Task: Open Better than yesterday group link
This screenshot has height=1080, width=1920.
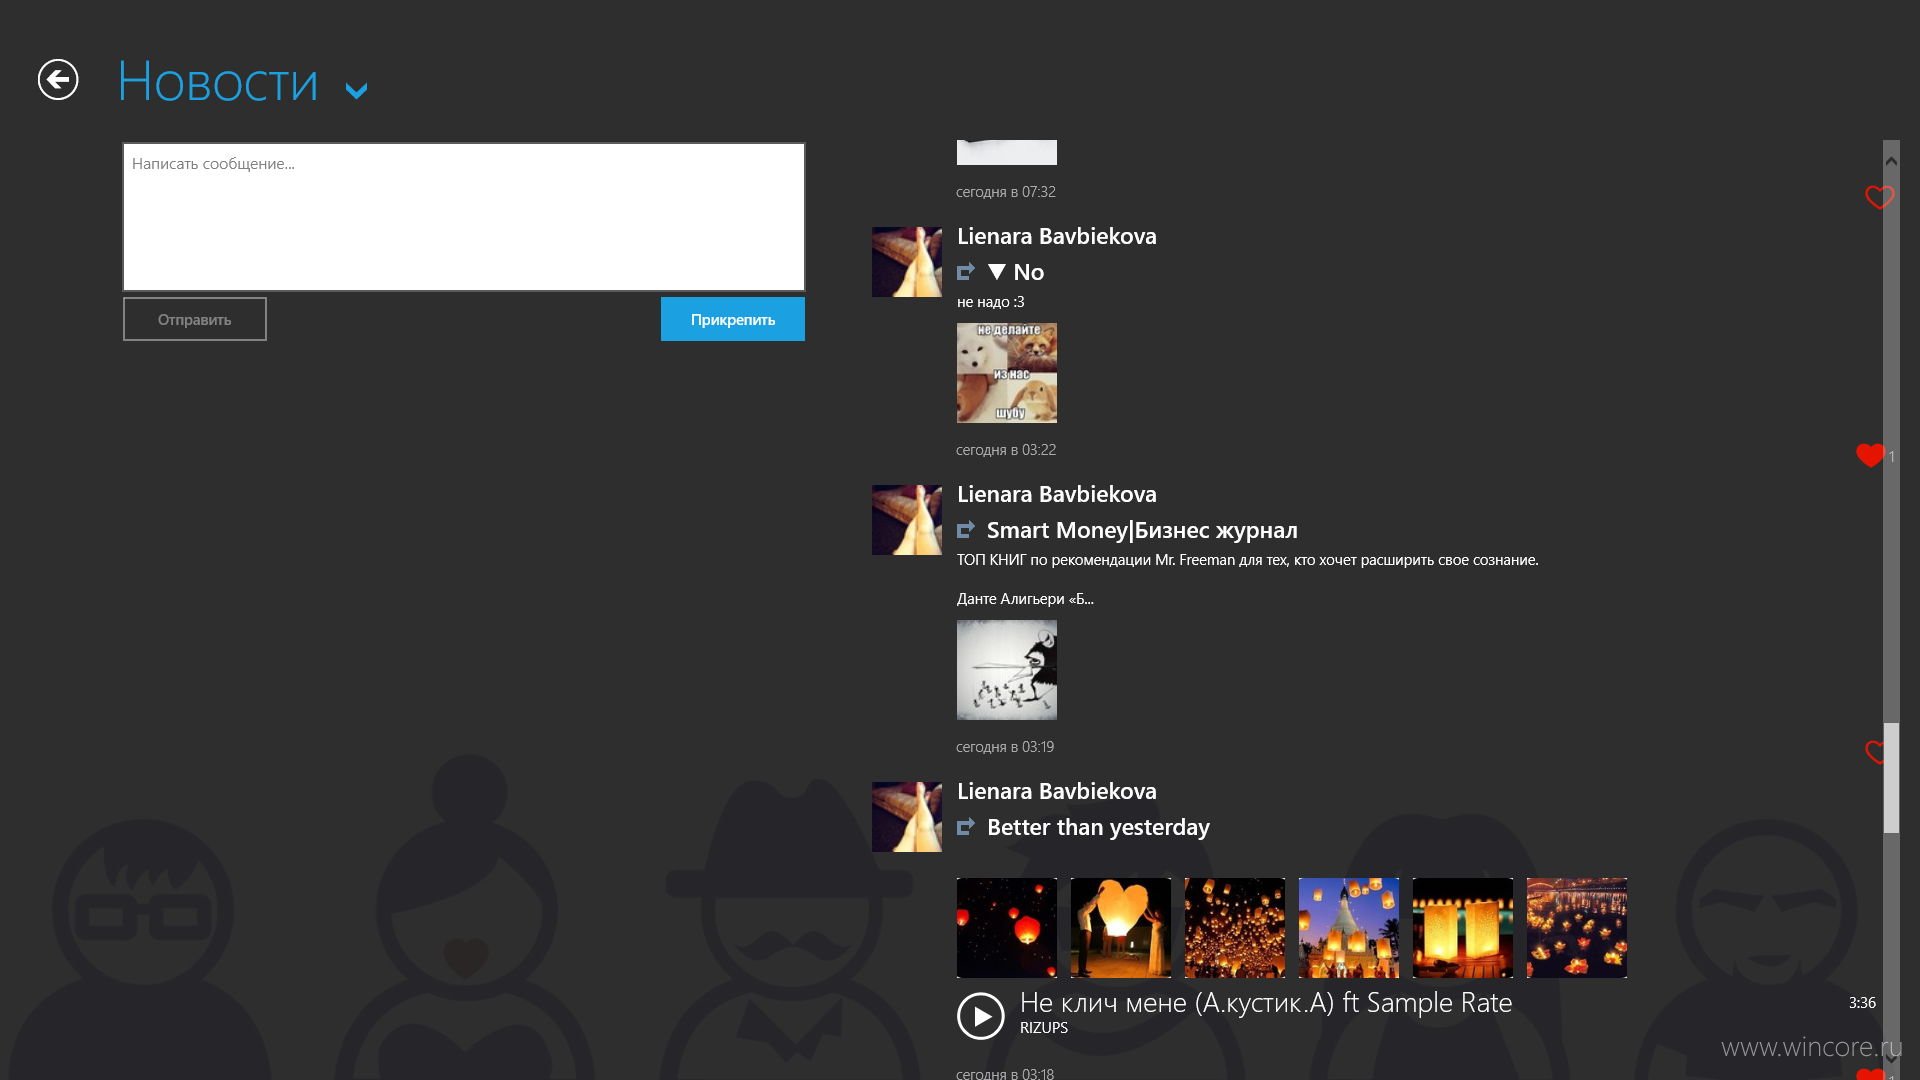Action: click(1098, 827)
